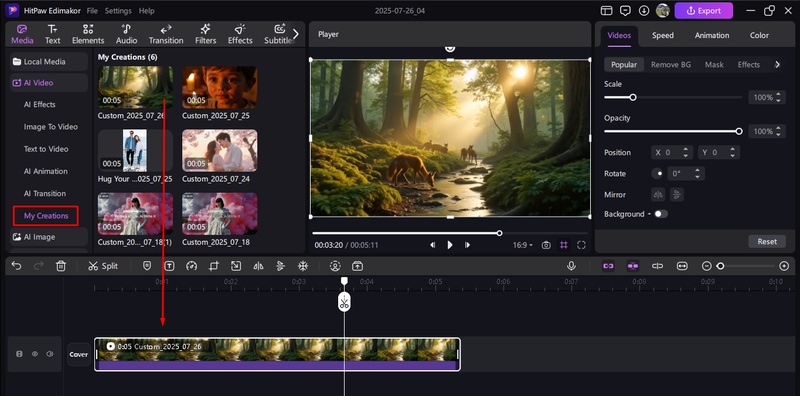Click the Export button
The height and width of the screenshot is (396, 800).
pos(704,11)
